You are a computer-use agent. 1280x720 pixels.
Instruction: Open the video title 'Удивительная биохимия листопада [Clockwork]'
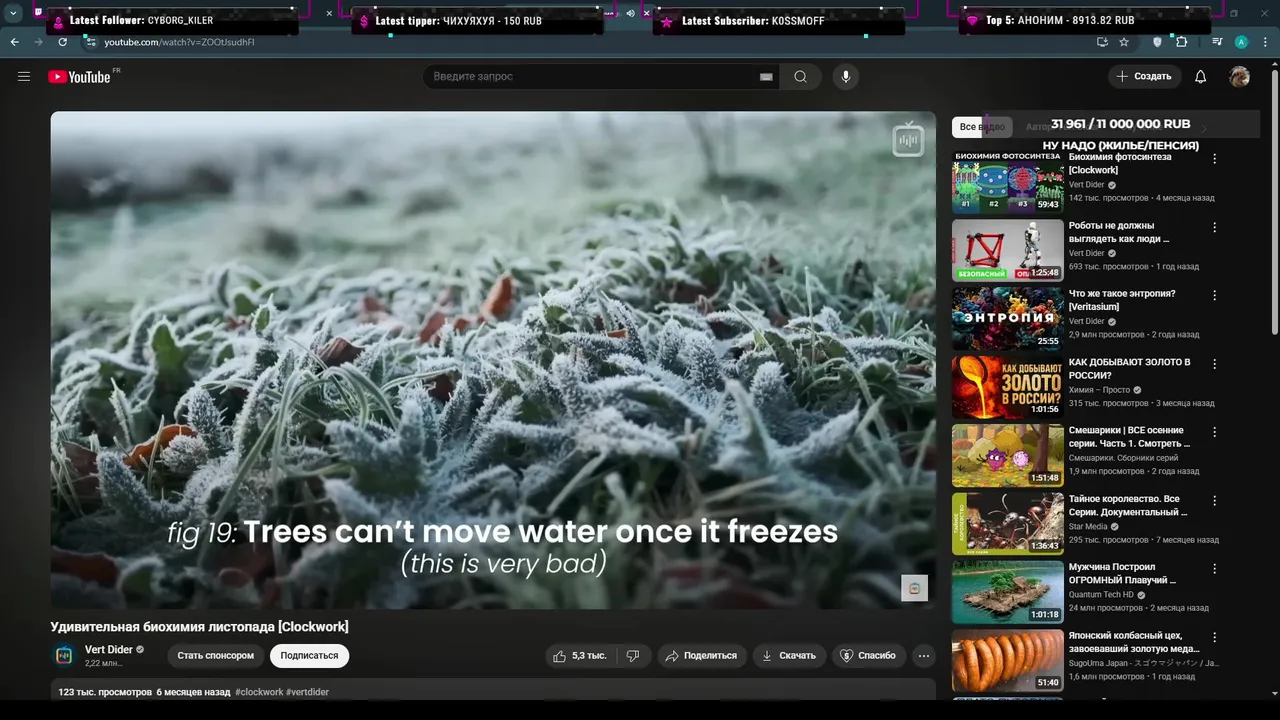point(200,627)
